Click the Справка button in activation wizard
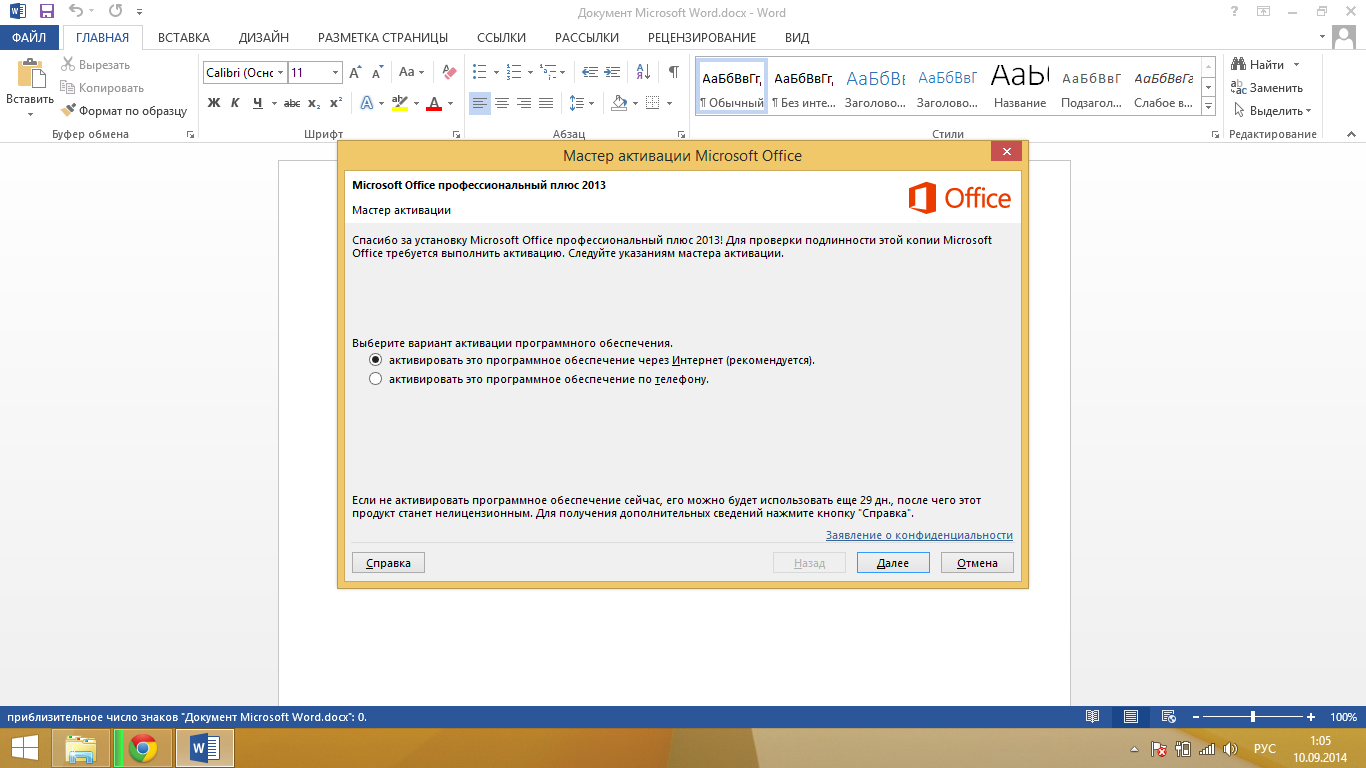Viewport: 1366px width, 768px height. [x=388, y=563]
